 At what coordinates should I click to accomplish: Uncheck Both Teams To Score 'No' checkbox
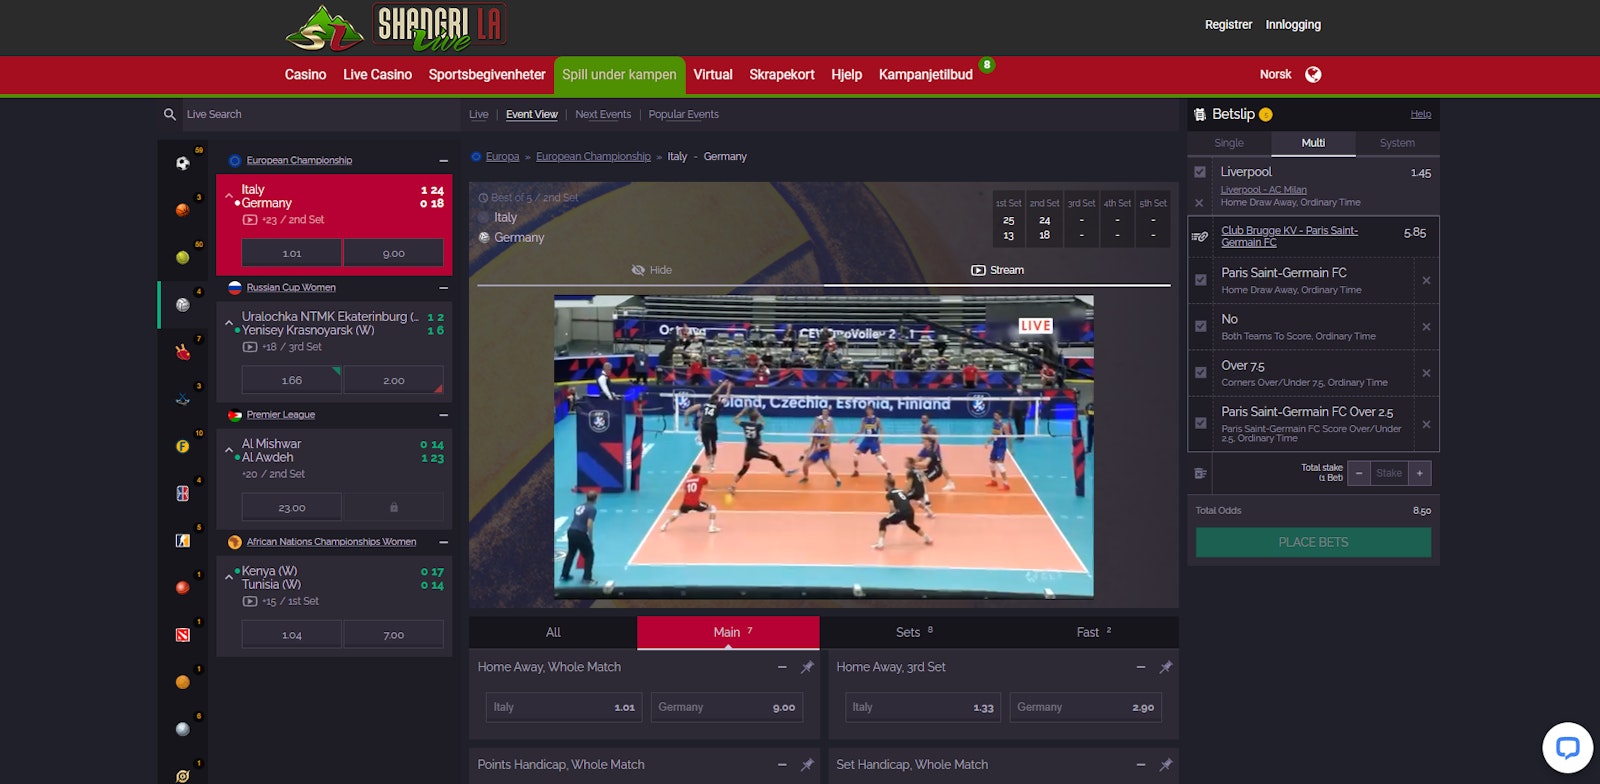pyautogui.click(x=1200, y=326)
